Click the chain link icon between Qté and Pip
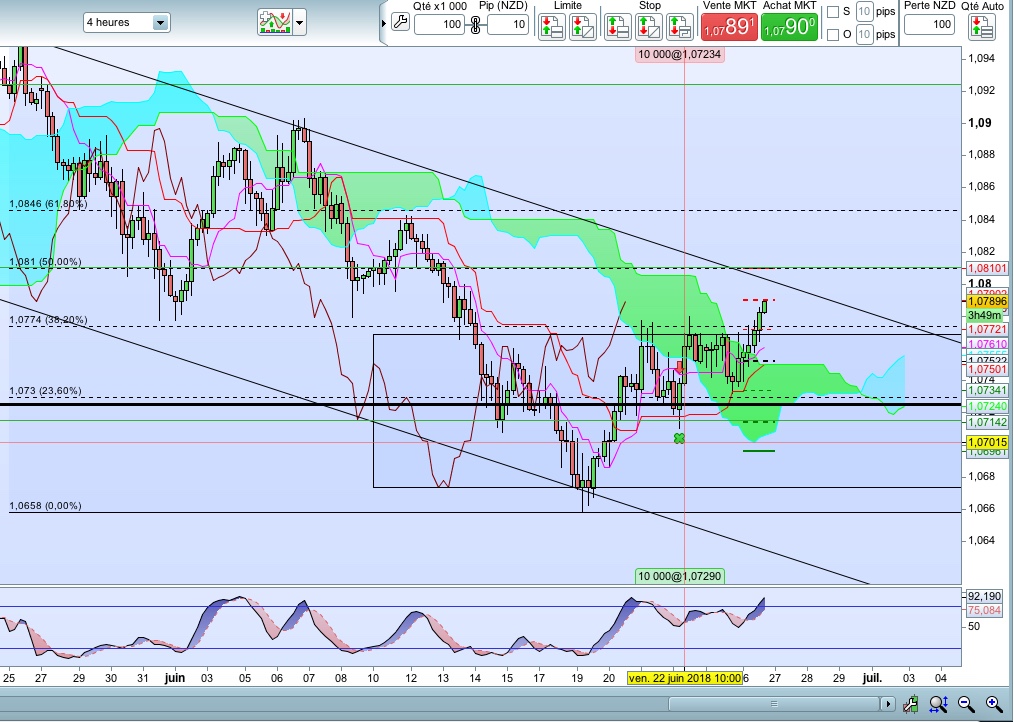This screenshot has width=1014, height=722. coord(475,25)
